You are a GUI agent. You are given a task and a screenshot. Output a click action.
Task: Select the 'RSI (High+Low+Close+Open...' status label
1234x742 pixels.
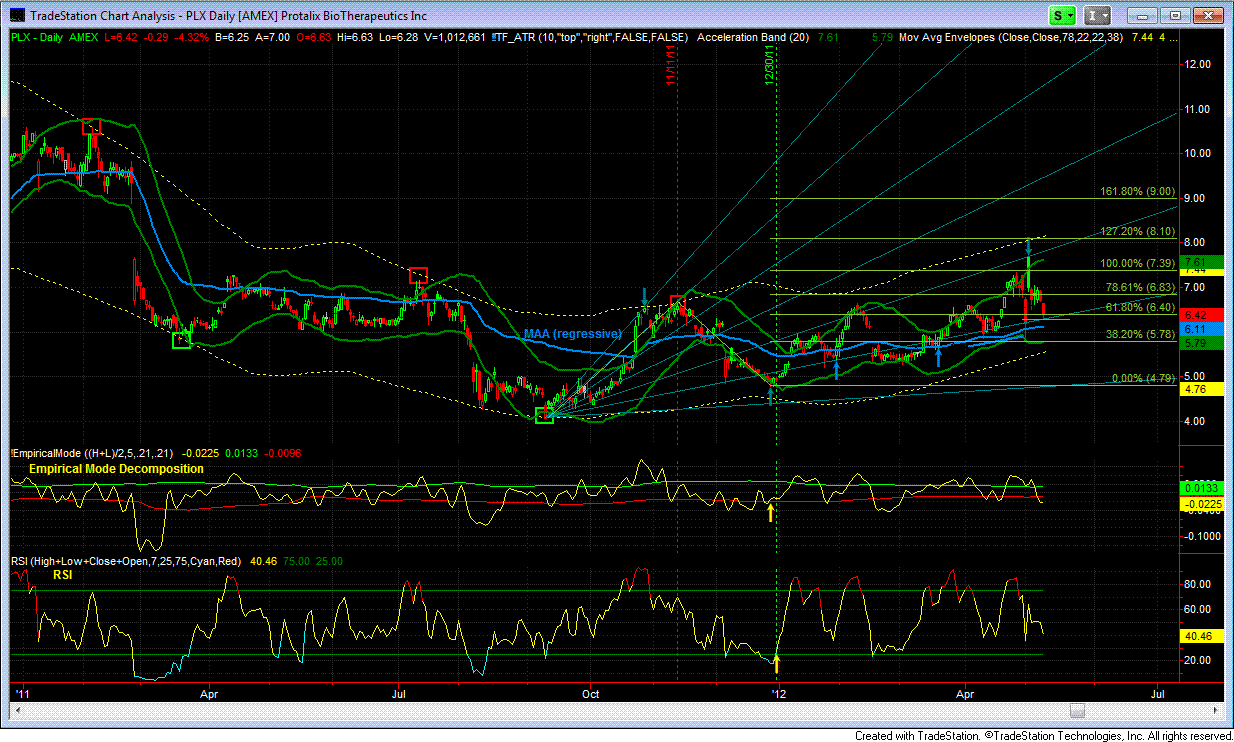tap(126, 562)
